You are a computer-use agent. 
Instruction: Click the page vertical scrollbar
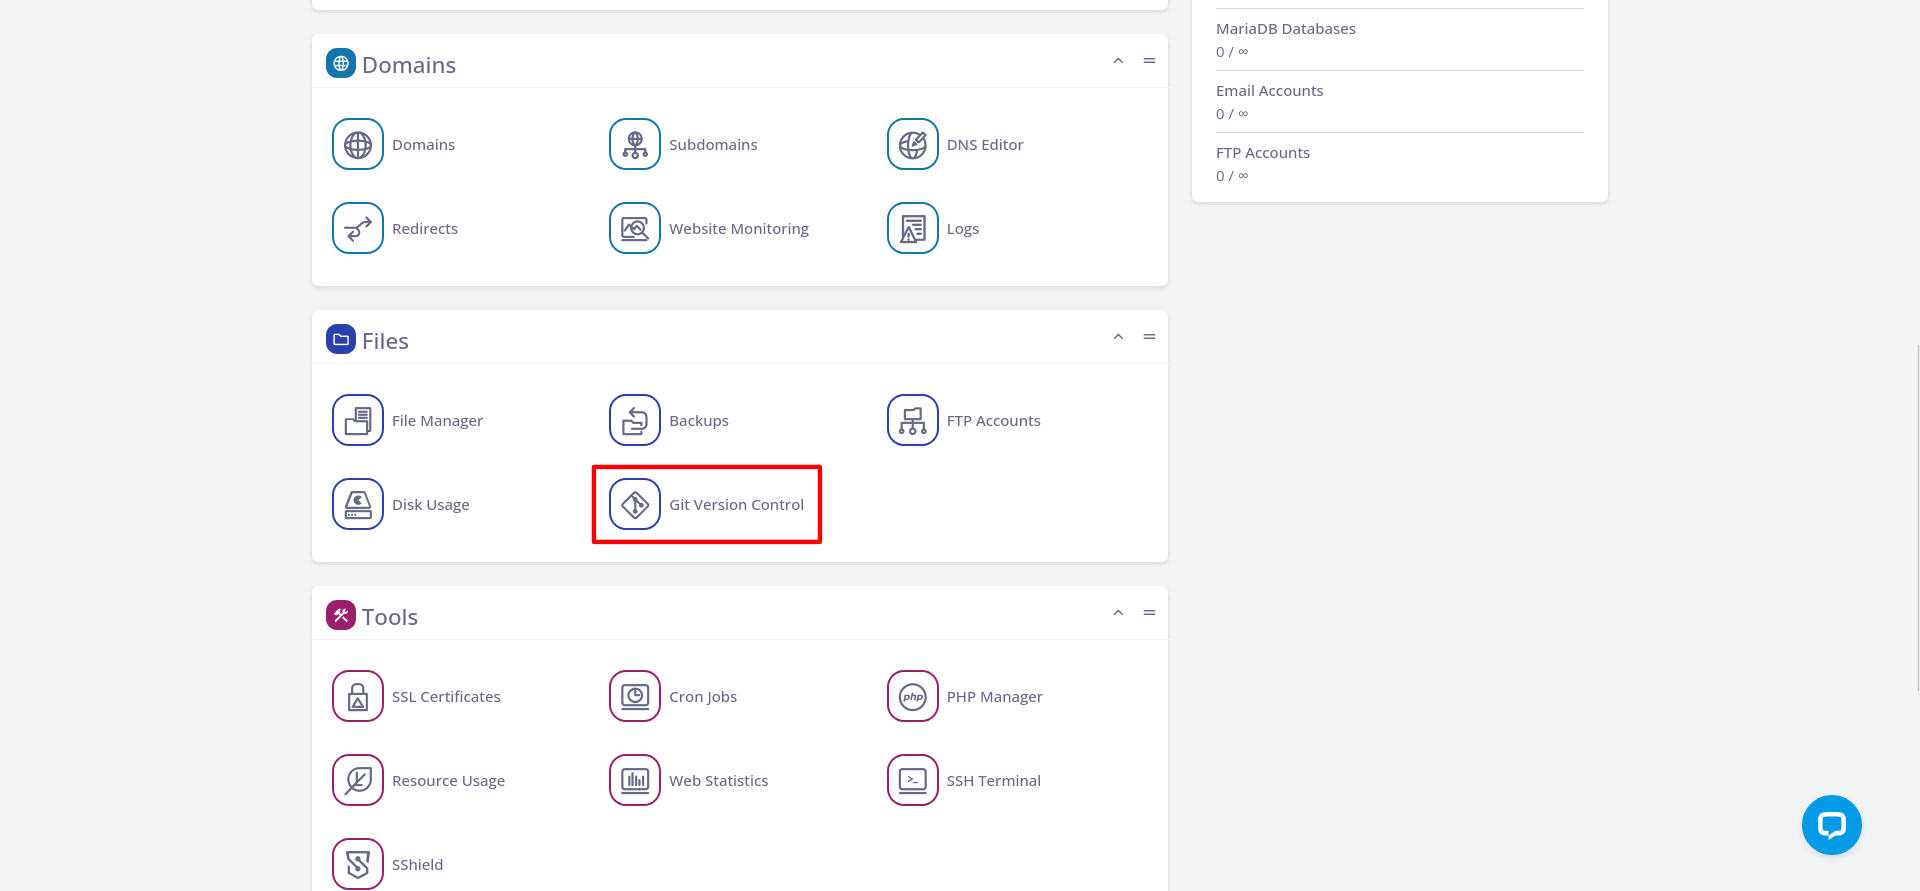(x=1917, y=517)
